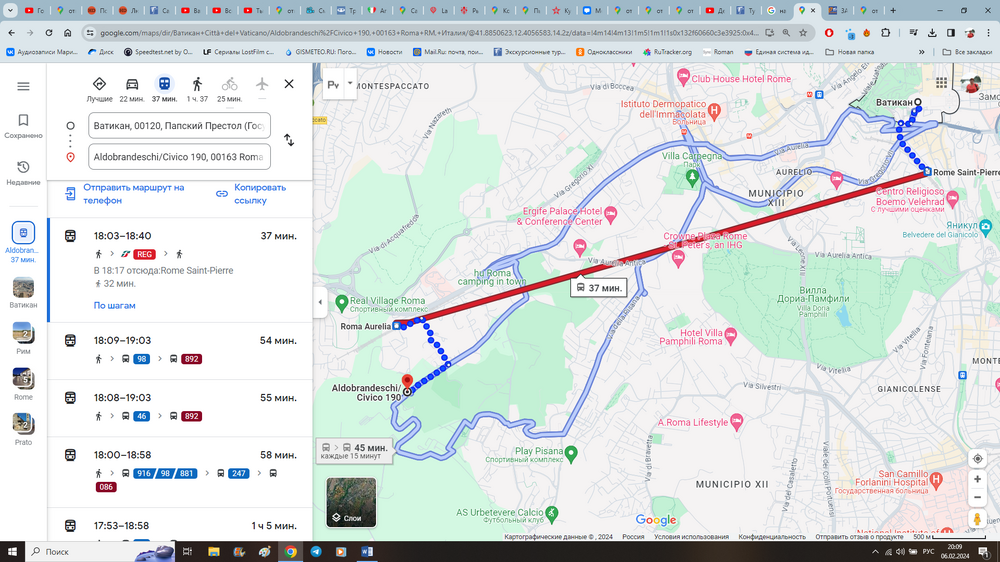Open browser extensions puzzle icon
This screenshot has height=562, width=1000.
885,33
